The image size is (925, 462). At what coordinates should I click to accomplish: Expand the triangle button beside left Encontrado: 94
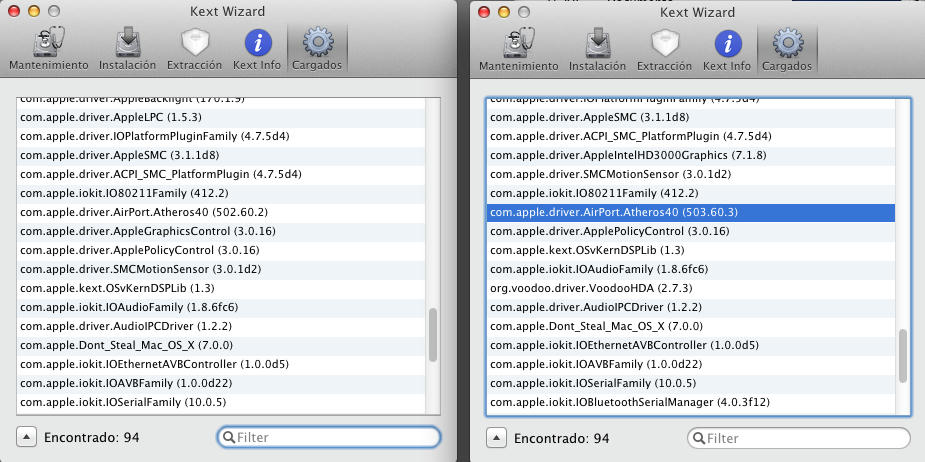pyautogui.click(x=26, y=437)
